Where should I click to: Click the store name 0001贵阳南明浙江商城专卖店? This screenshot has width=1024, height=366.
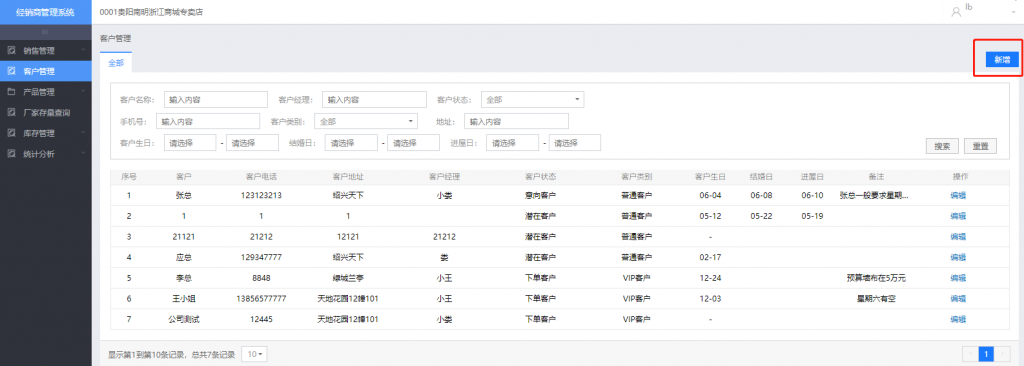pyautogui.click(x=151, y=12)
